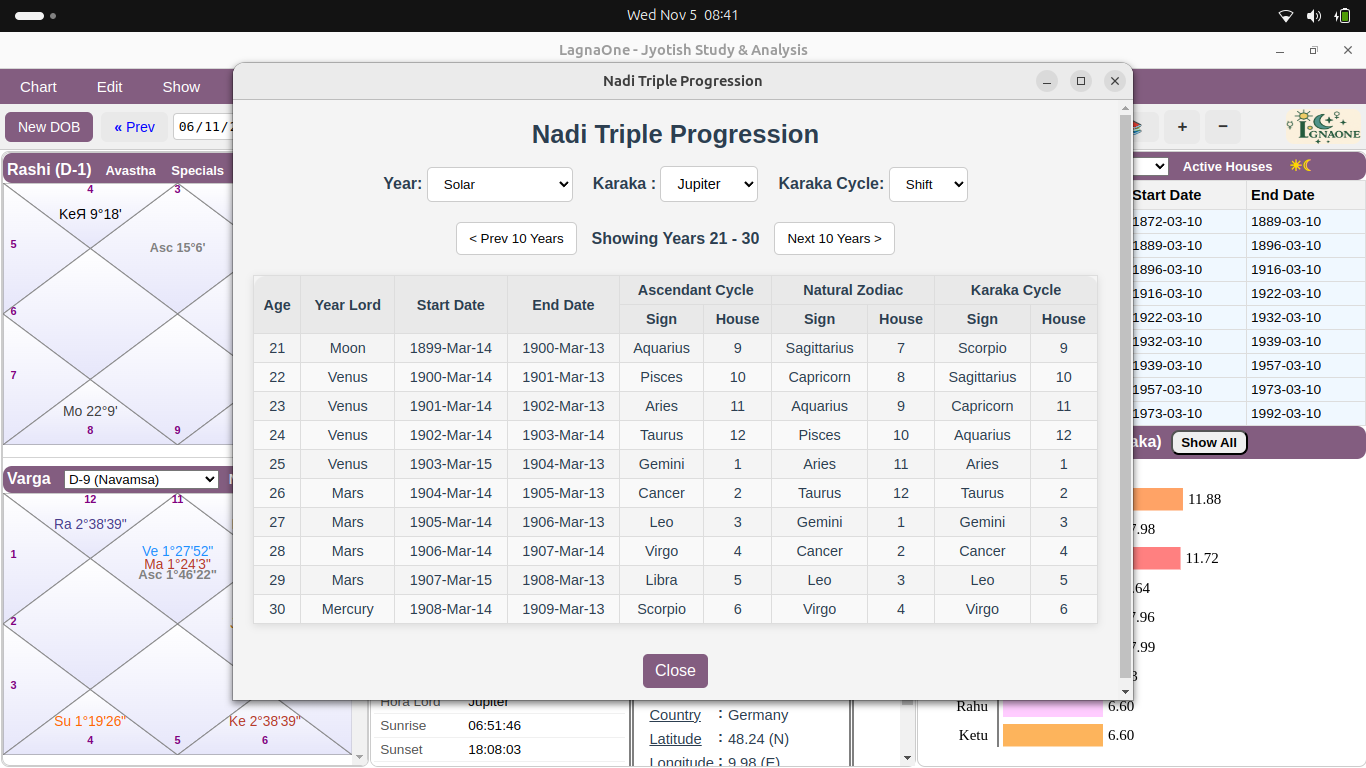This screenshot has height=768, width=1366.
Task: Go to Next 10 Years
Action: (x=834, y=238)
